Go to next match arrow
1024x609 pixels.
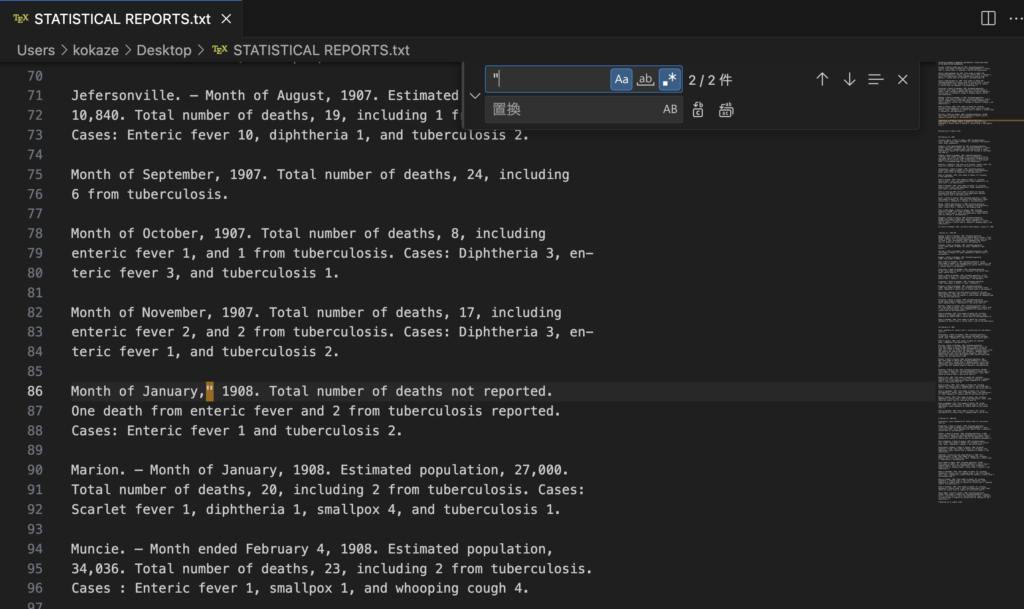click(x=849, y=79)
